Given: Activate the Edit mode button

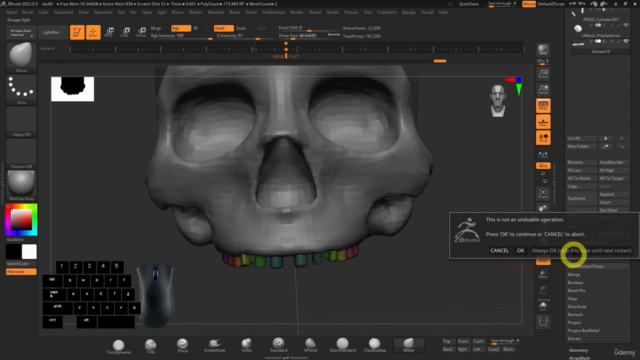Looking at the screenshot, I should click(77, 32).
